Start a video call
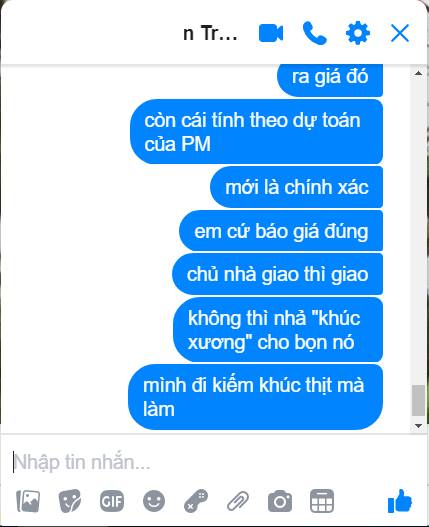 271,33
